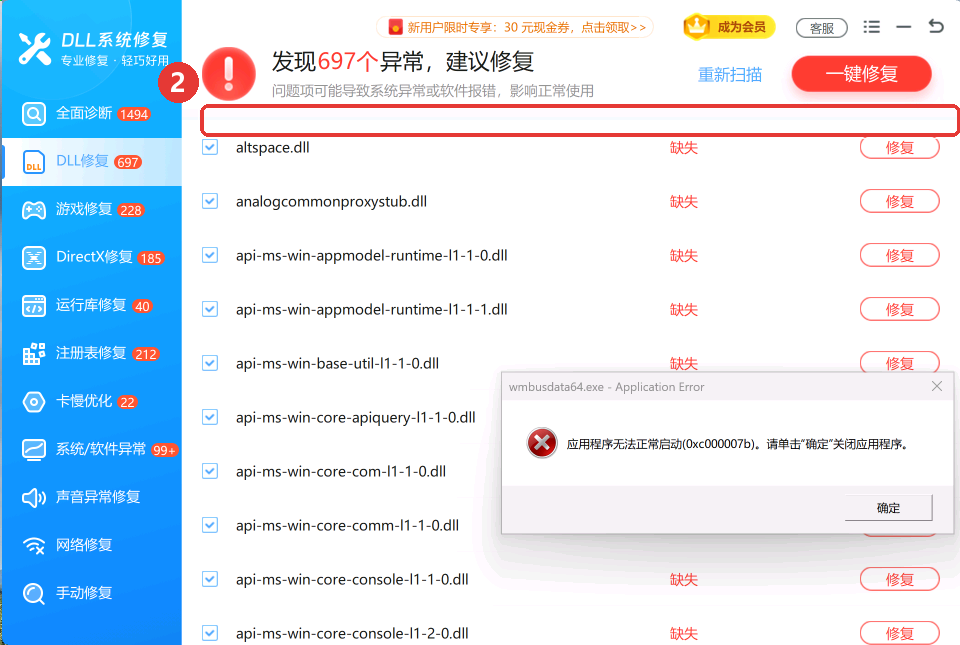960x645 pixels.
Task: Open 游戏修复 game repair section
Action: point(92,210)
